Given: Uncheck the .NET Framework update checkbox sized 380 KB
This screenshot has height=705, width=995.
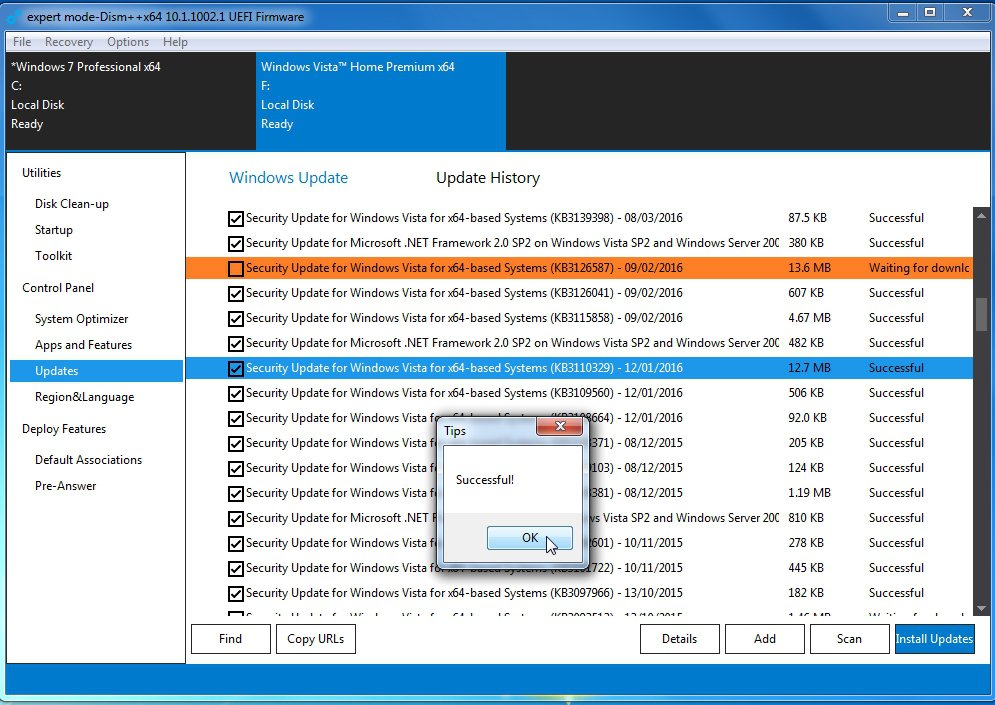Looking at the screenshot, I should click(x=235, y=243).
